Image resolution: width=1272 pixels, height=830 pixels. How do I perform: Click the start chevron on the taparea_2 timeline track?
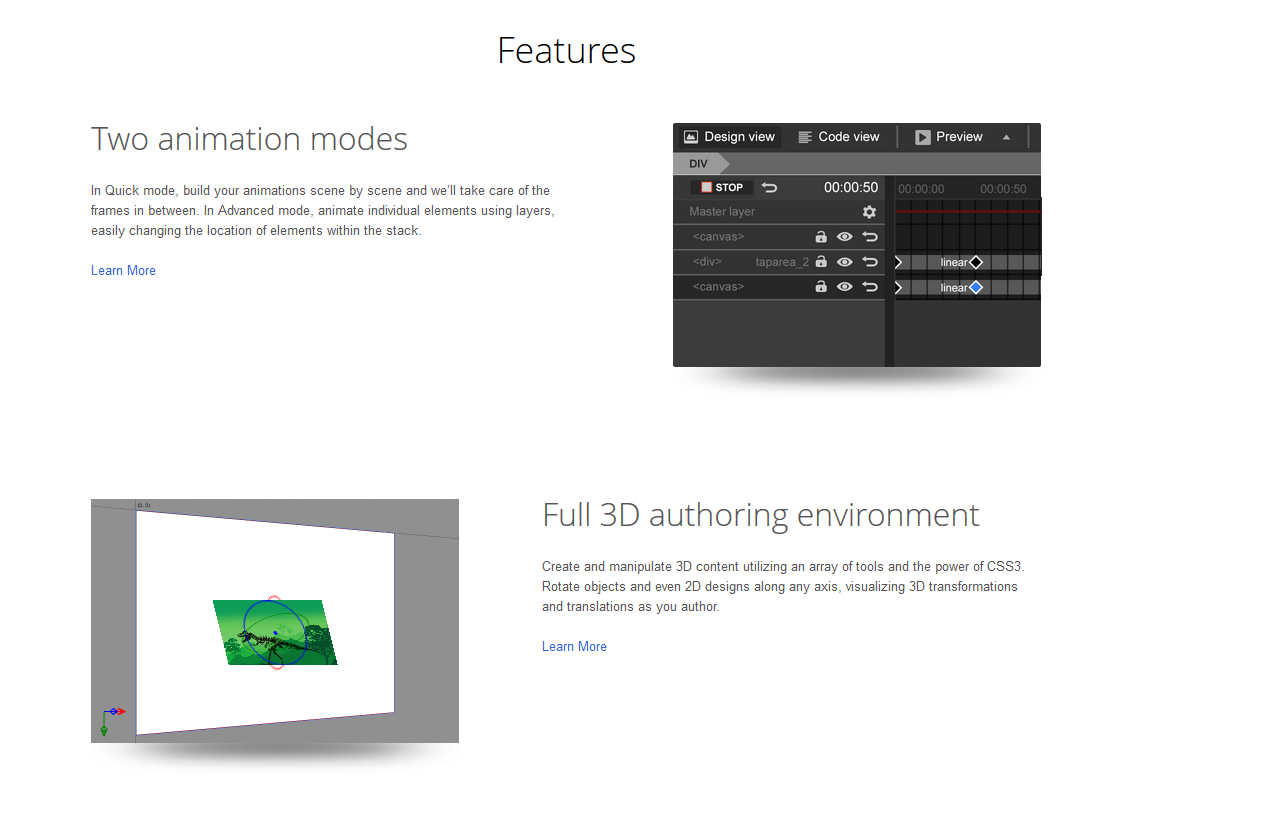point(898,262)
